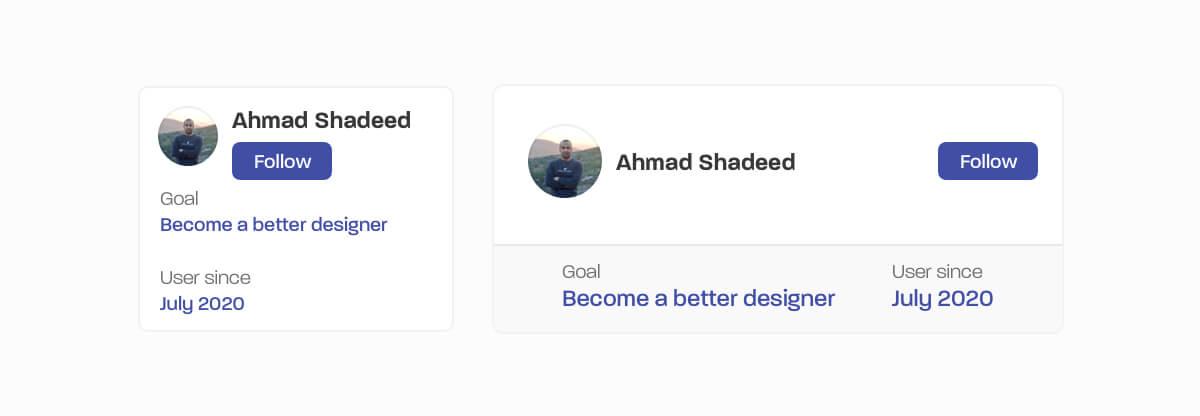Viewport: 1200px width, 416px height.
Task: Click the 'Goal' label in the wide card
Action: pyautogui.click(x=581, y=272)
